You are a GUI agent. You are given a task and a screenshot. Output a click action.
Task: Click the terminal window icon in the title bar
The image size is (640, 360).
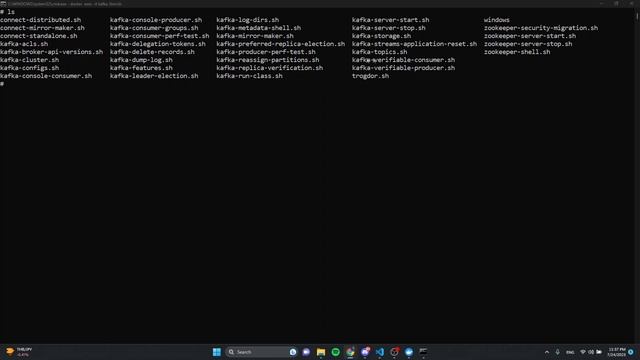pyautogui.click(x=3, y=4)
